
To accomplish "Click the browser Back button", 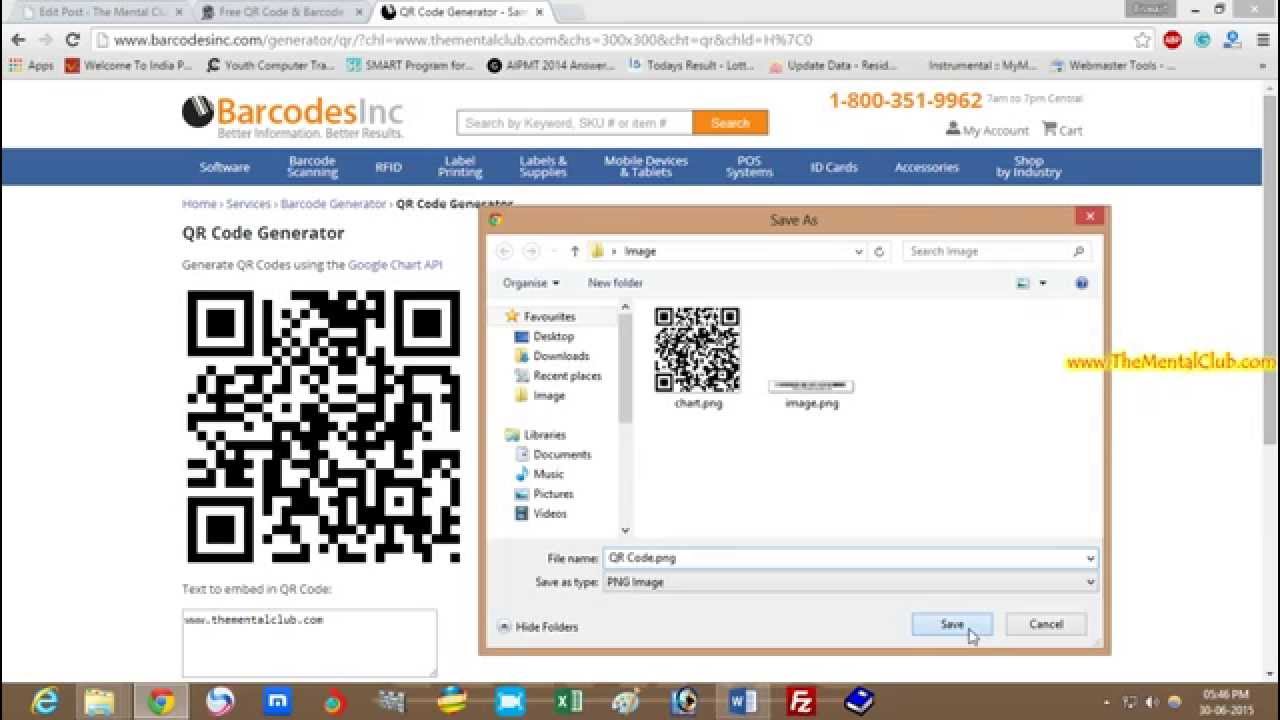I will click(18, 40).
